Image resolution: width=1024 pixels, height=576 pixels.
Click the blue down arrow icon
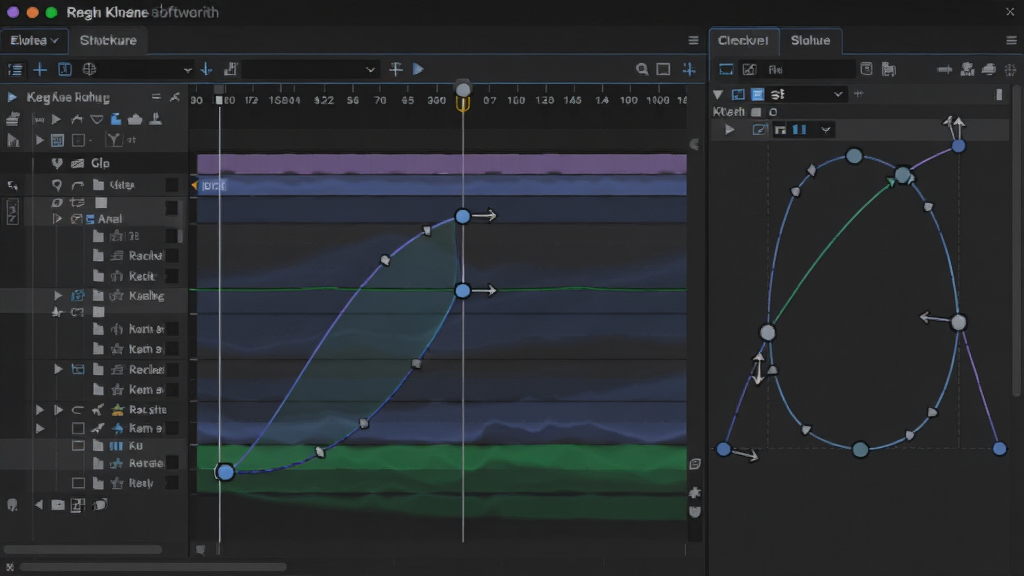pos(206,69)
